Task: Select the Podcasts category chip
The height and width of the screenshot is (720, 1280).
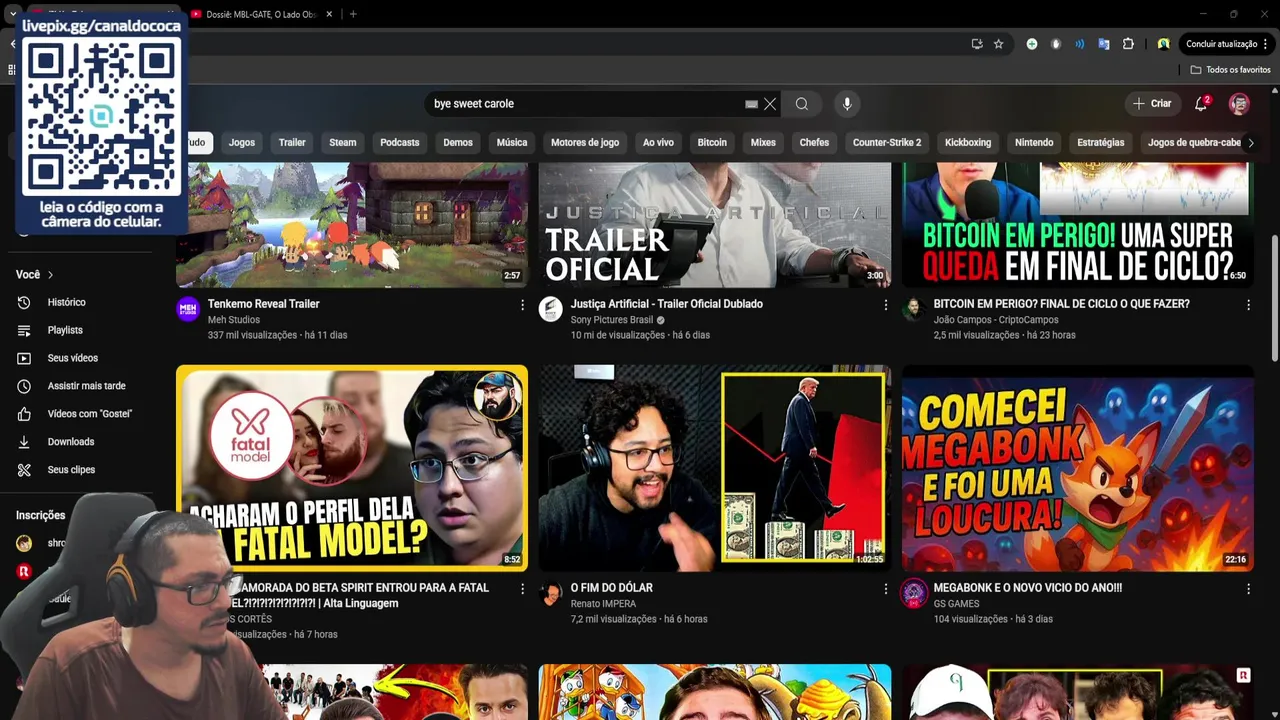Action: 400,143
